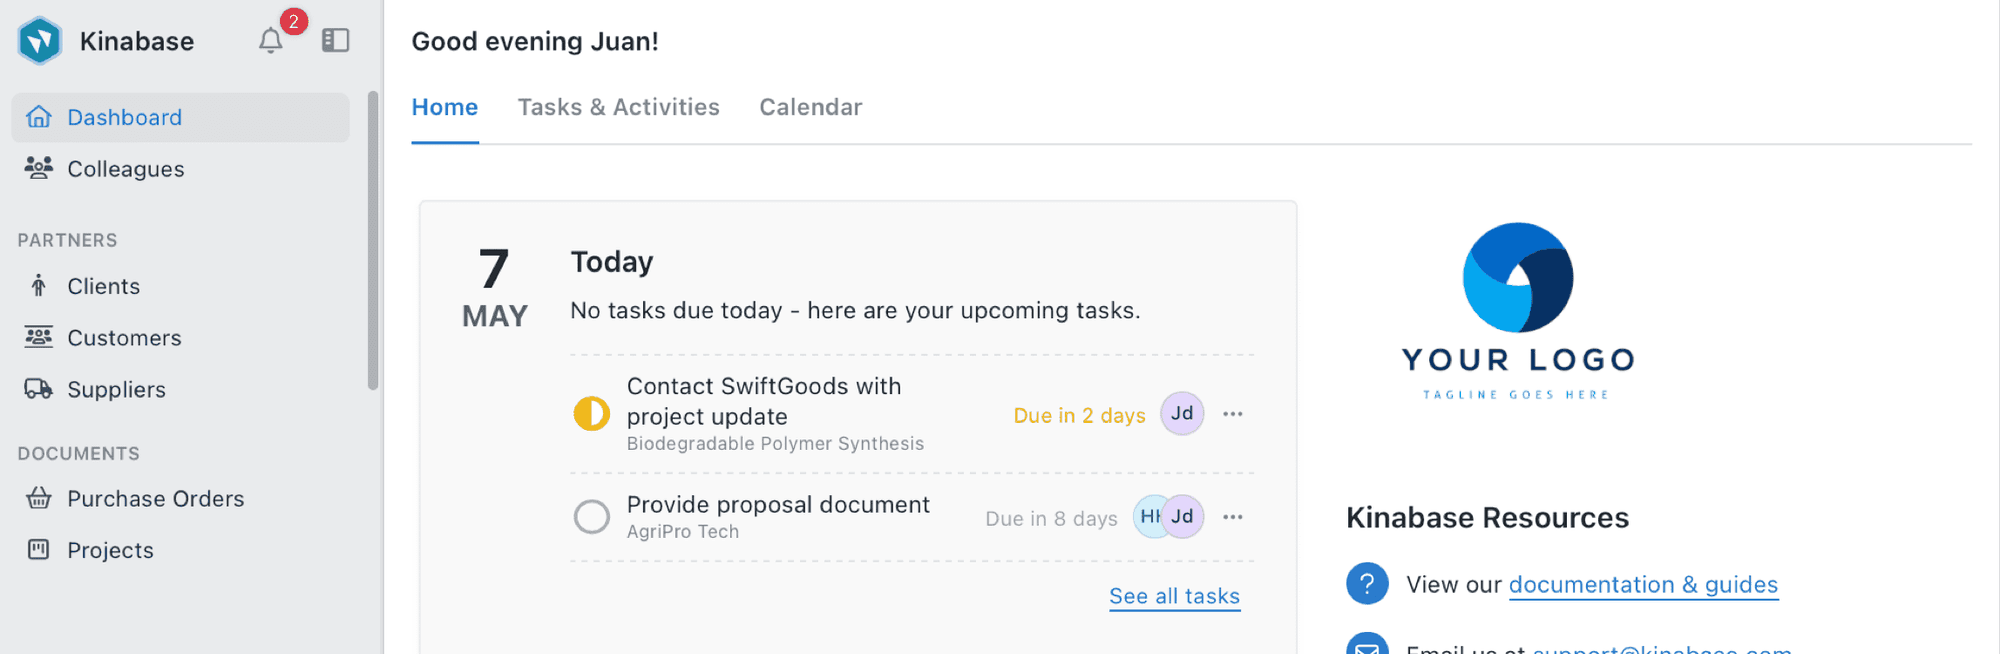Mark Provide proposal document task complete
Image resolution: width=2000 pixels, height=654 pixels.
pyautogui.click(x=591, y=517)
